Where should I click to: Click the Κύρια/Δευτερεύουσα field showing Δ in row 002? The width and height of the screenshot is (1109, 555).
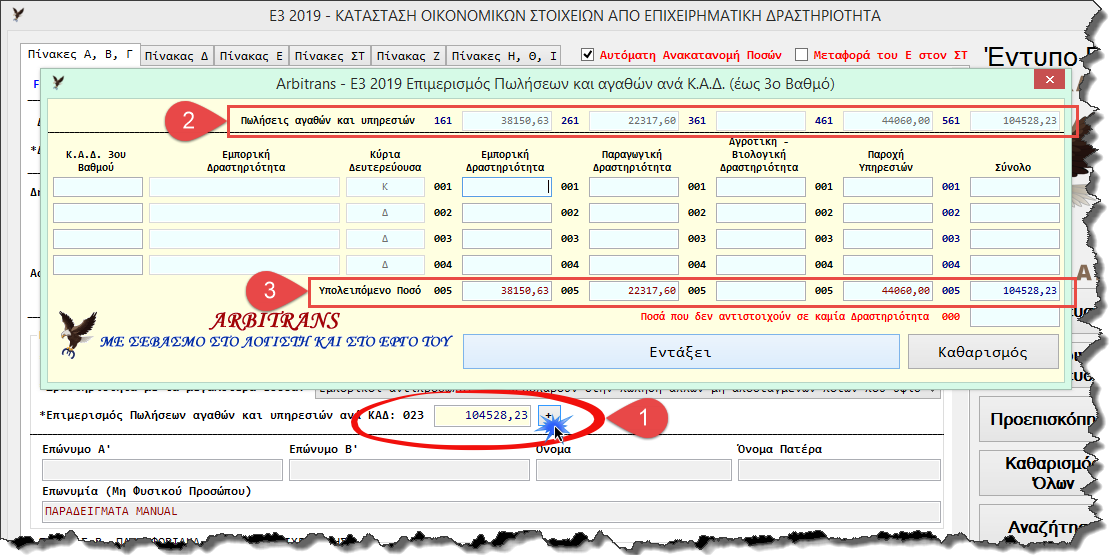click(x=385, y=213)
